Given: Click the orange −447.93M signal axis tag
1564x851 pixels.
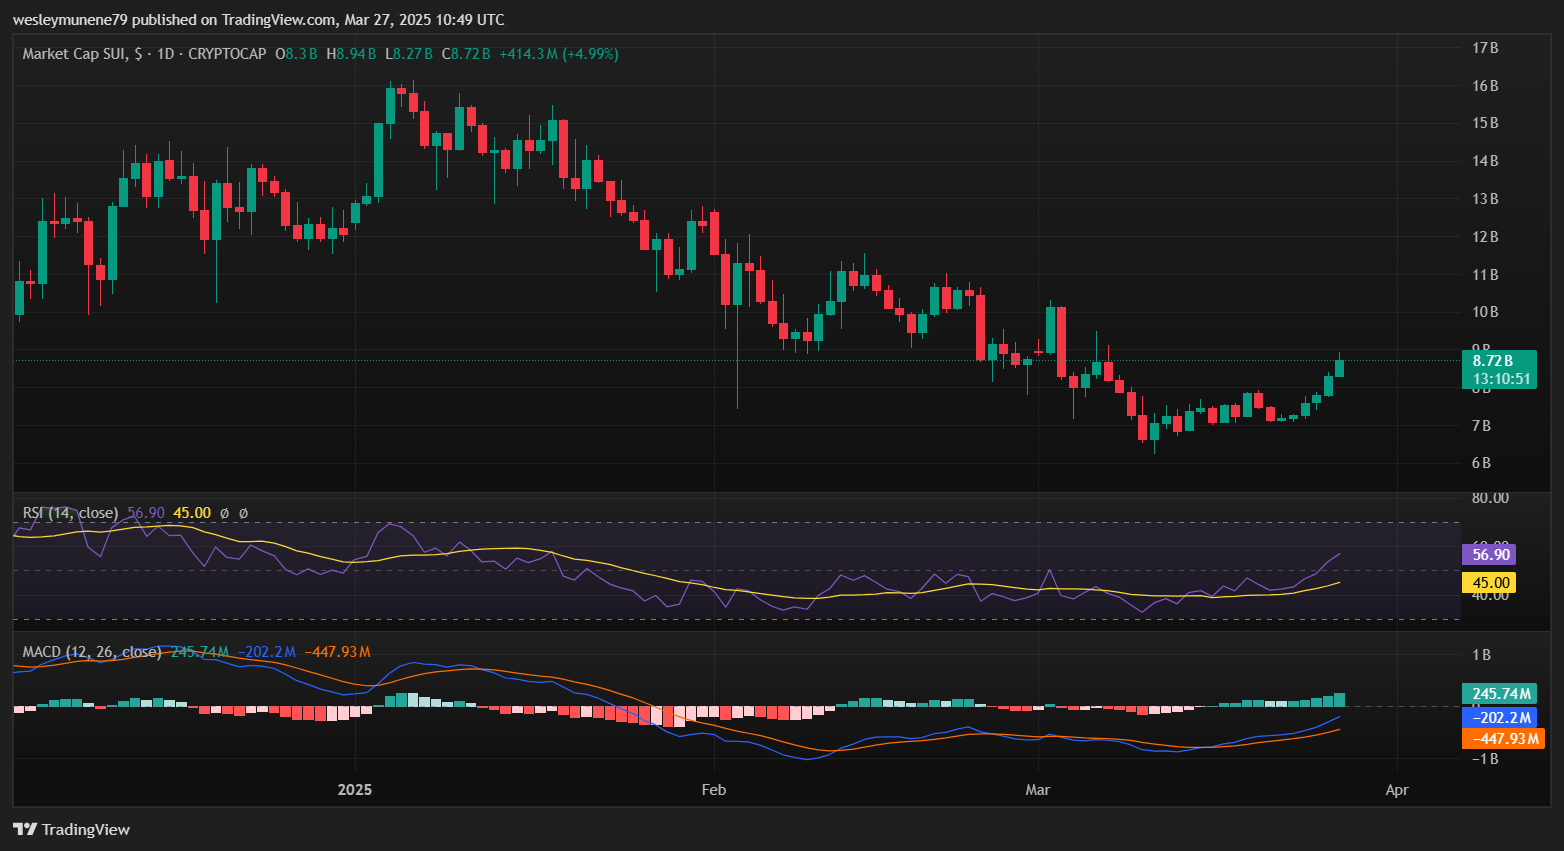Looking at the screenshot, I should click(x=1502, y=738).
